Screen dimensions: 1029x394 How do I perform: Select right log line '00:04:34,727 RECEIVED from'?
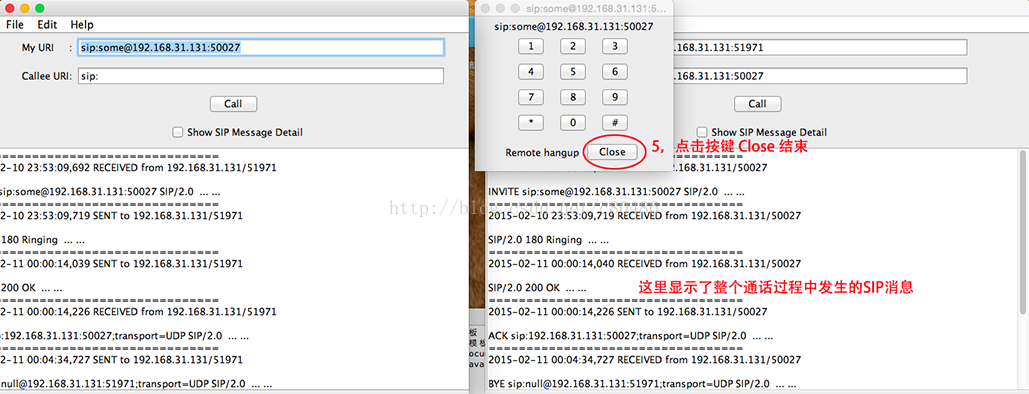point(644,359)
